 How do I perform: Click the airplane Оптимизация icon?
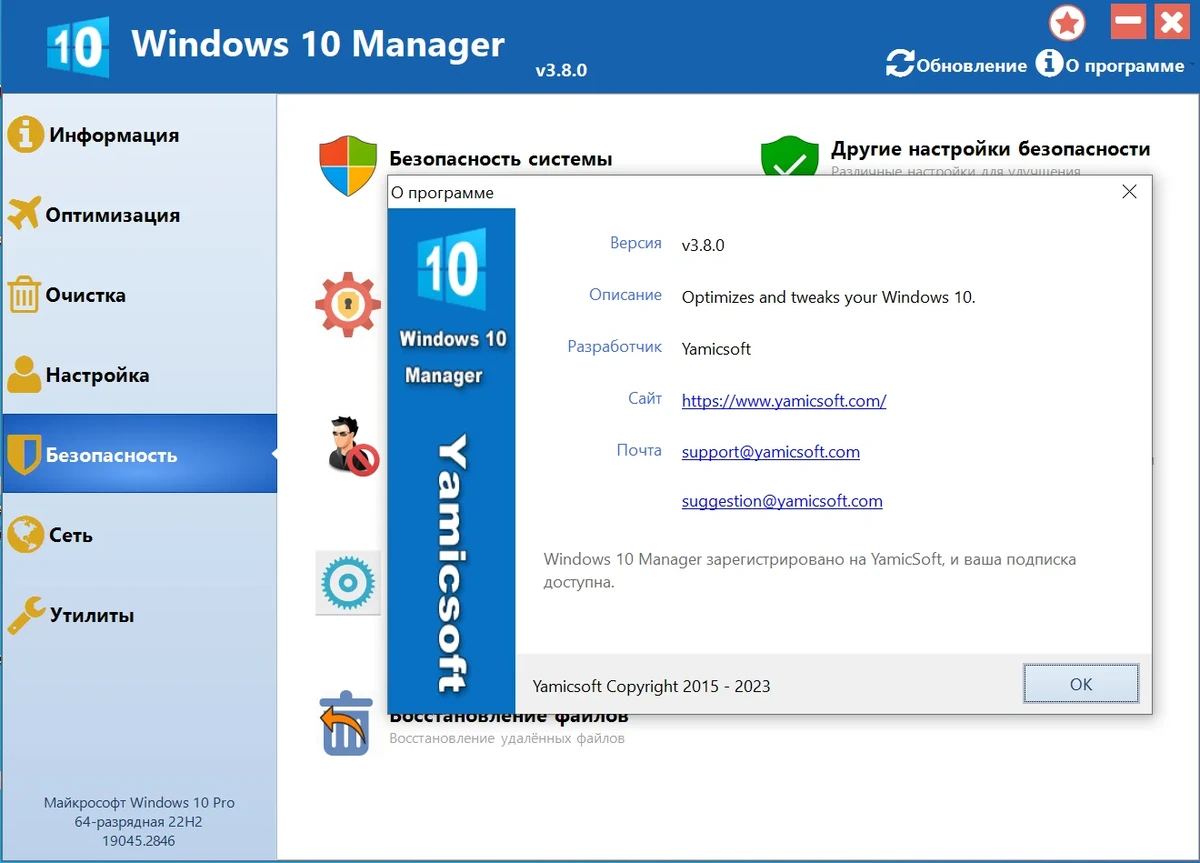point(24,214)
